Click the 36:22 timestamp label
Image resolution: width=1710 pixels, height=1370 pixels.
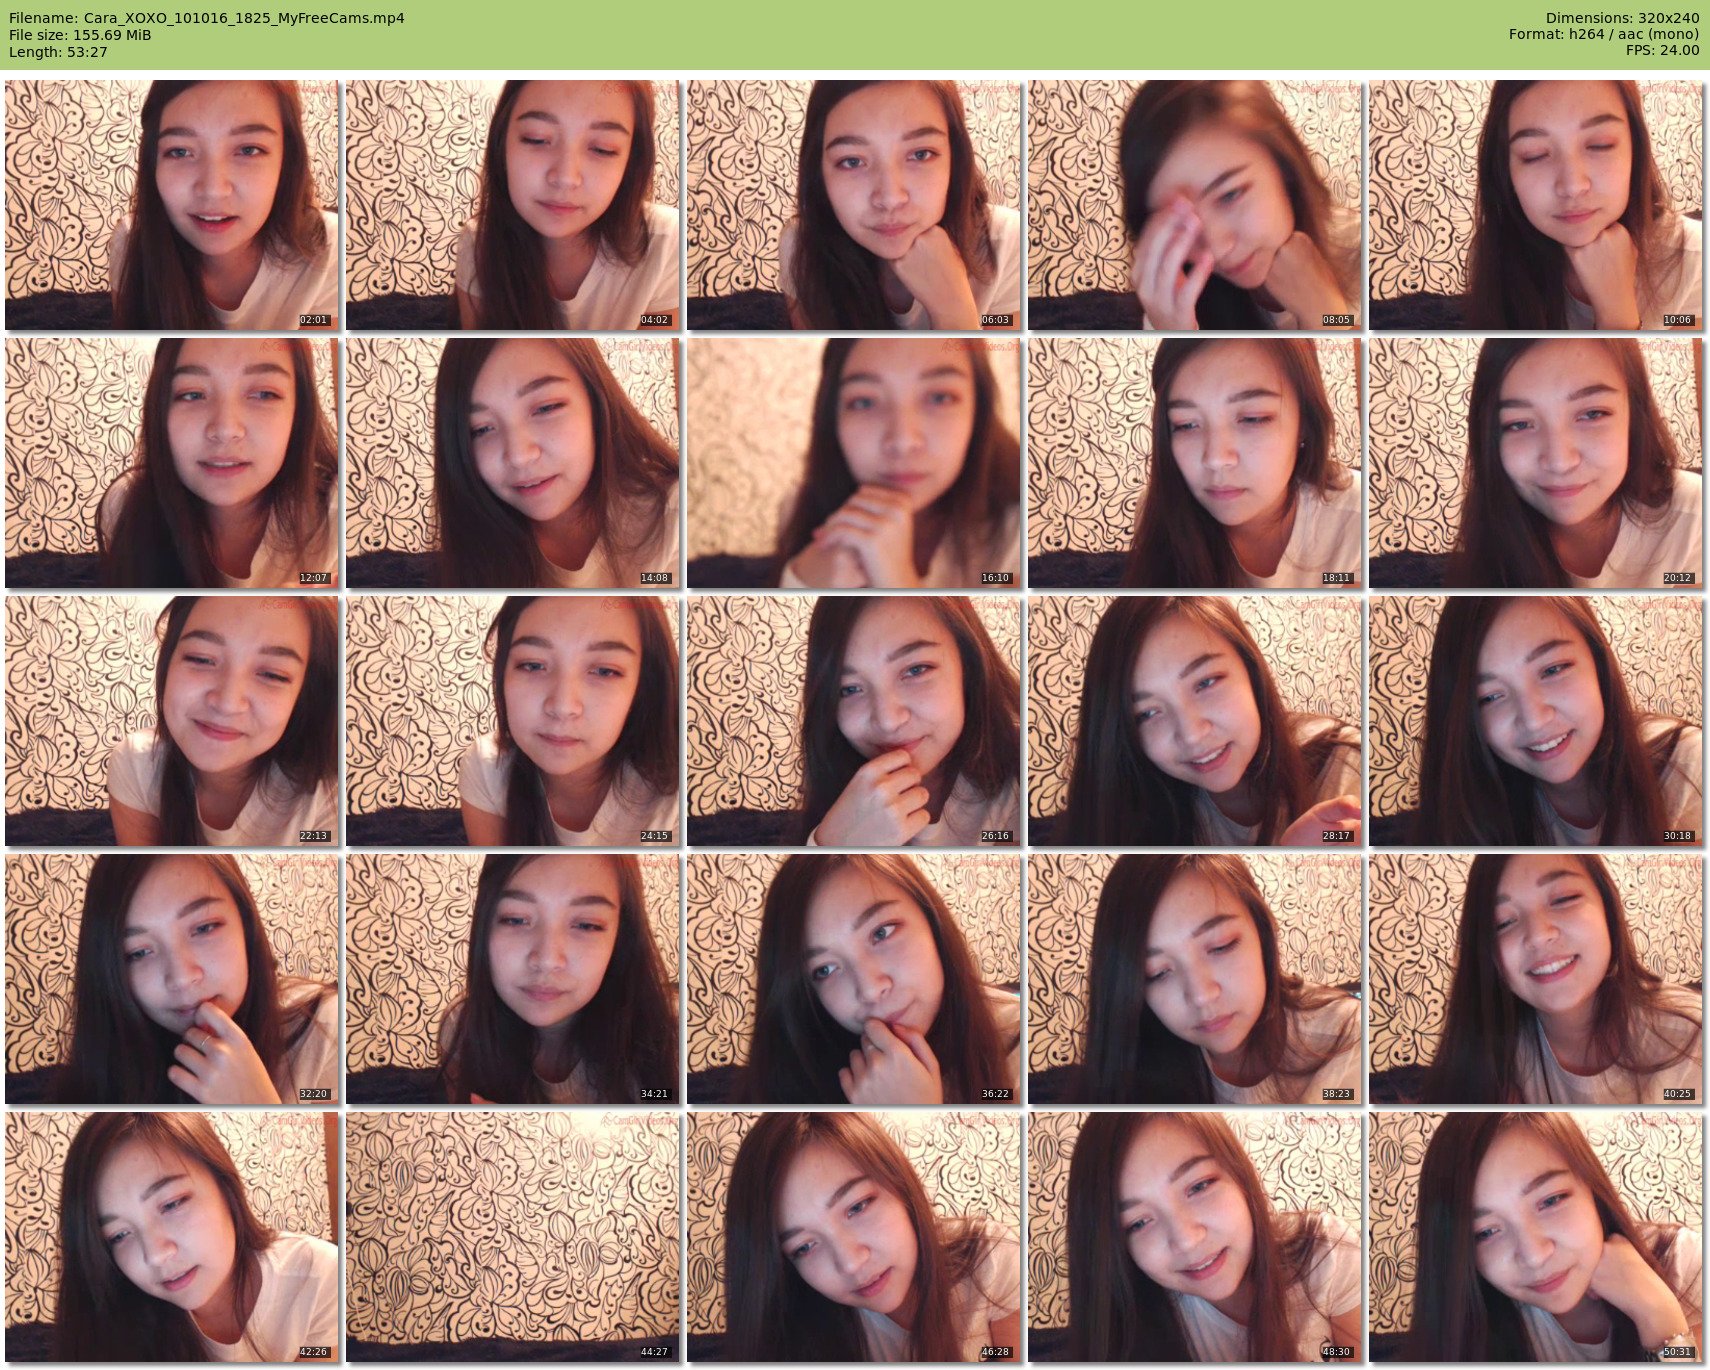tap(995, 1094)
